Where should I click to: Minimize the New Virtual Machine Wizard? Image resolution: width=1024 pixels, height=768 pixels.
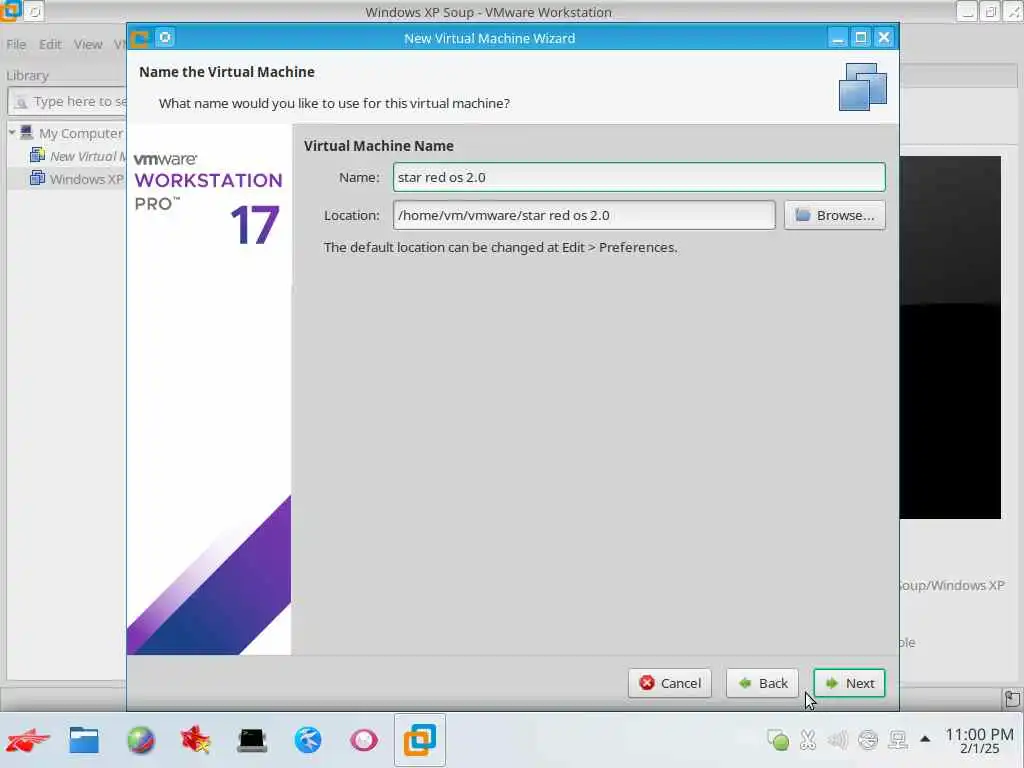pyautogui.click(x=837, y=38)
